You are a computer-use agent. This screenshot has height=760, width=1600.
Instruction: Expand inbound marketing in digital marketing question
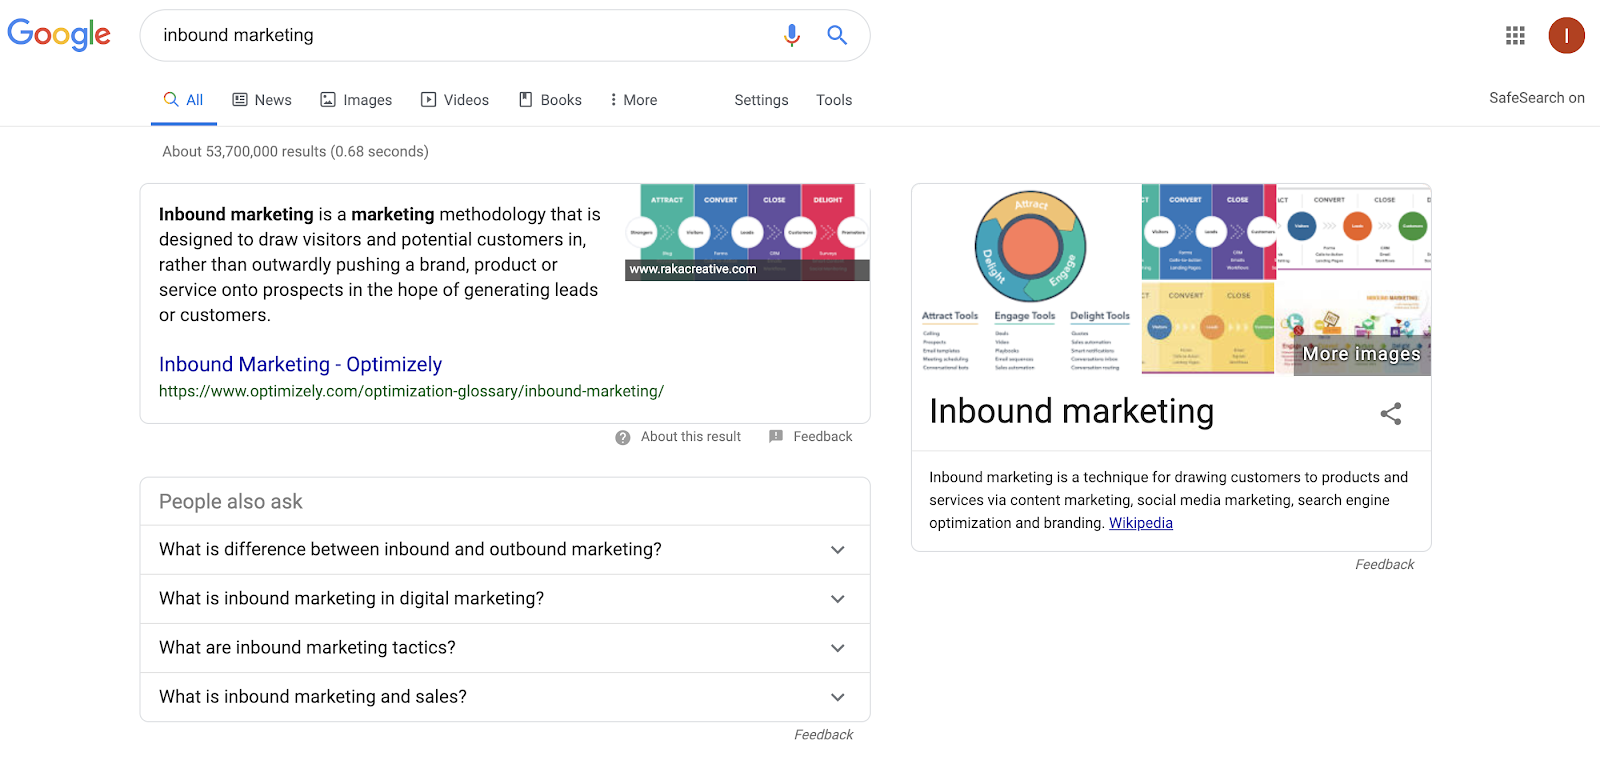tap(505, 599)
